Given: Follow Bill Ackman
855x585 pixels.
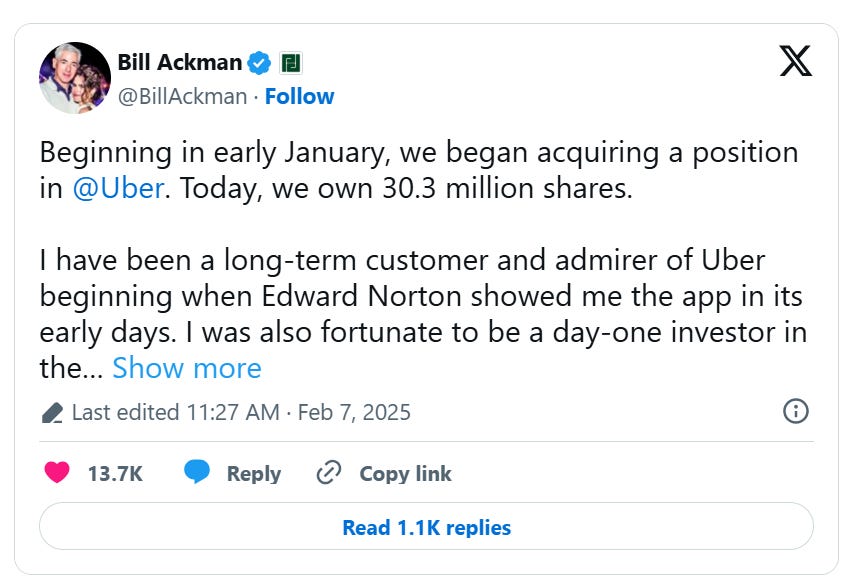Looking at the screenshot, I should click(x=299, y=96).
